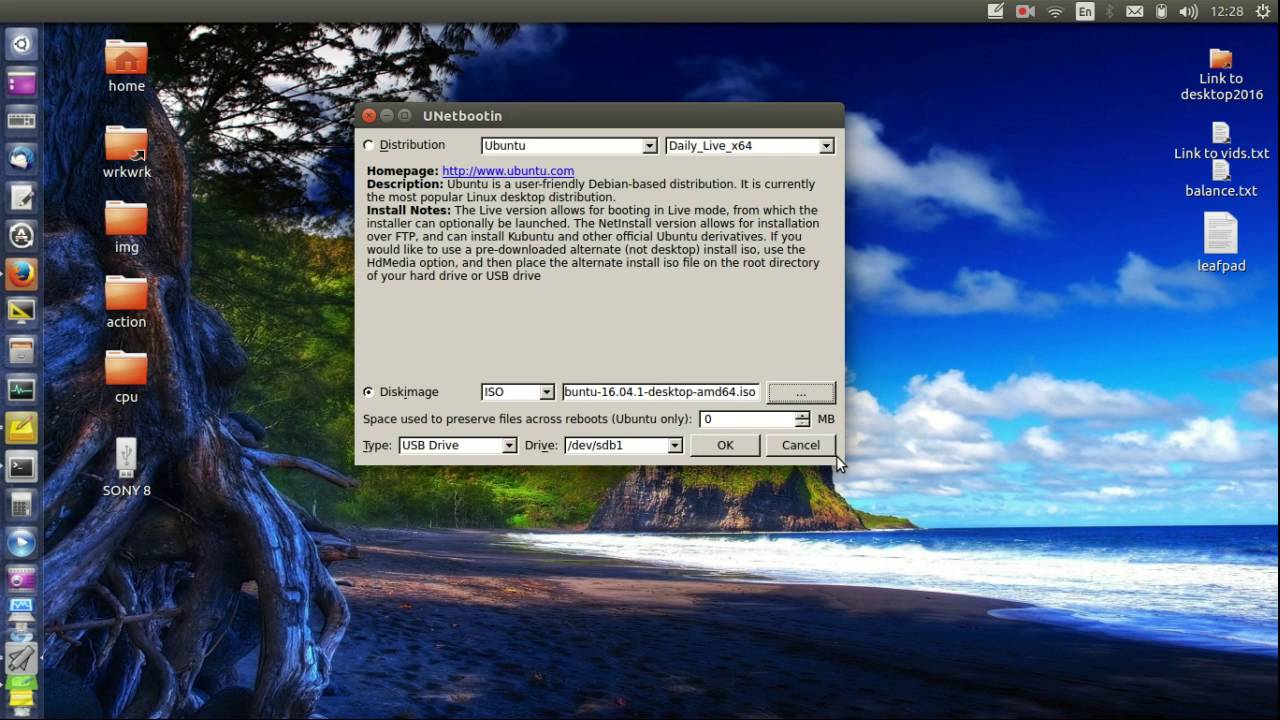This screenshot has height=720, width=1280.
Task: Open the system power gear menu
Action: coord(1263,12)
